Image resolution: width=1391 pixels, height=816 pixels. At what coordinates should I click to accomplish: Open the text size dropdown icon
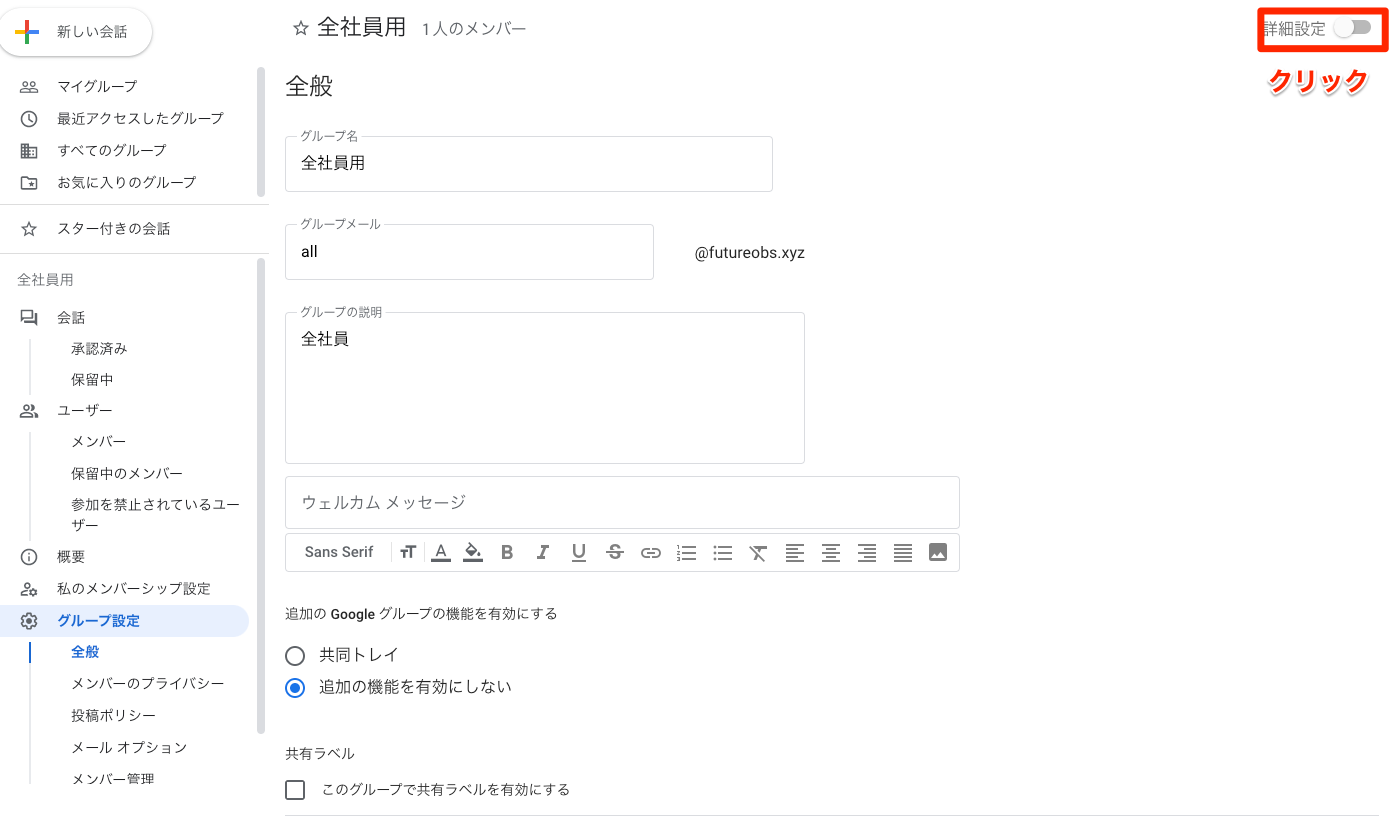pos(407,552)
